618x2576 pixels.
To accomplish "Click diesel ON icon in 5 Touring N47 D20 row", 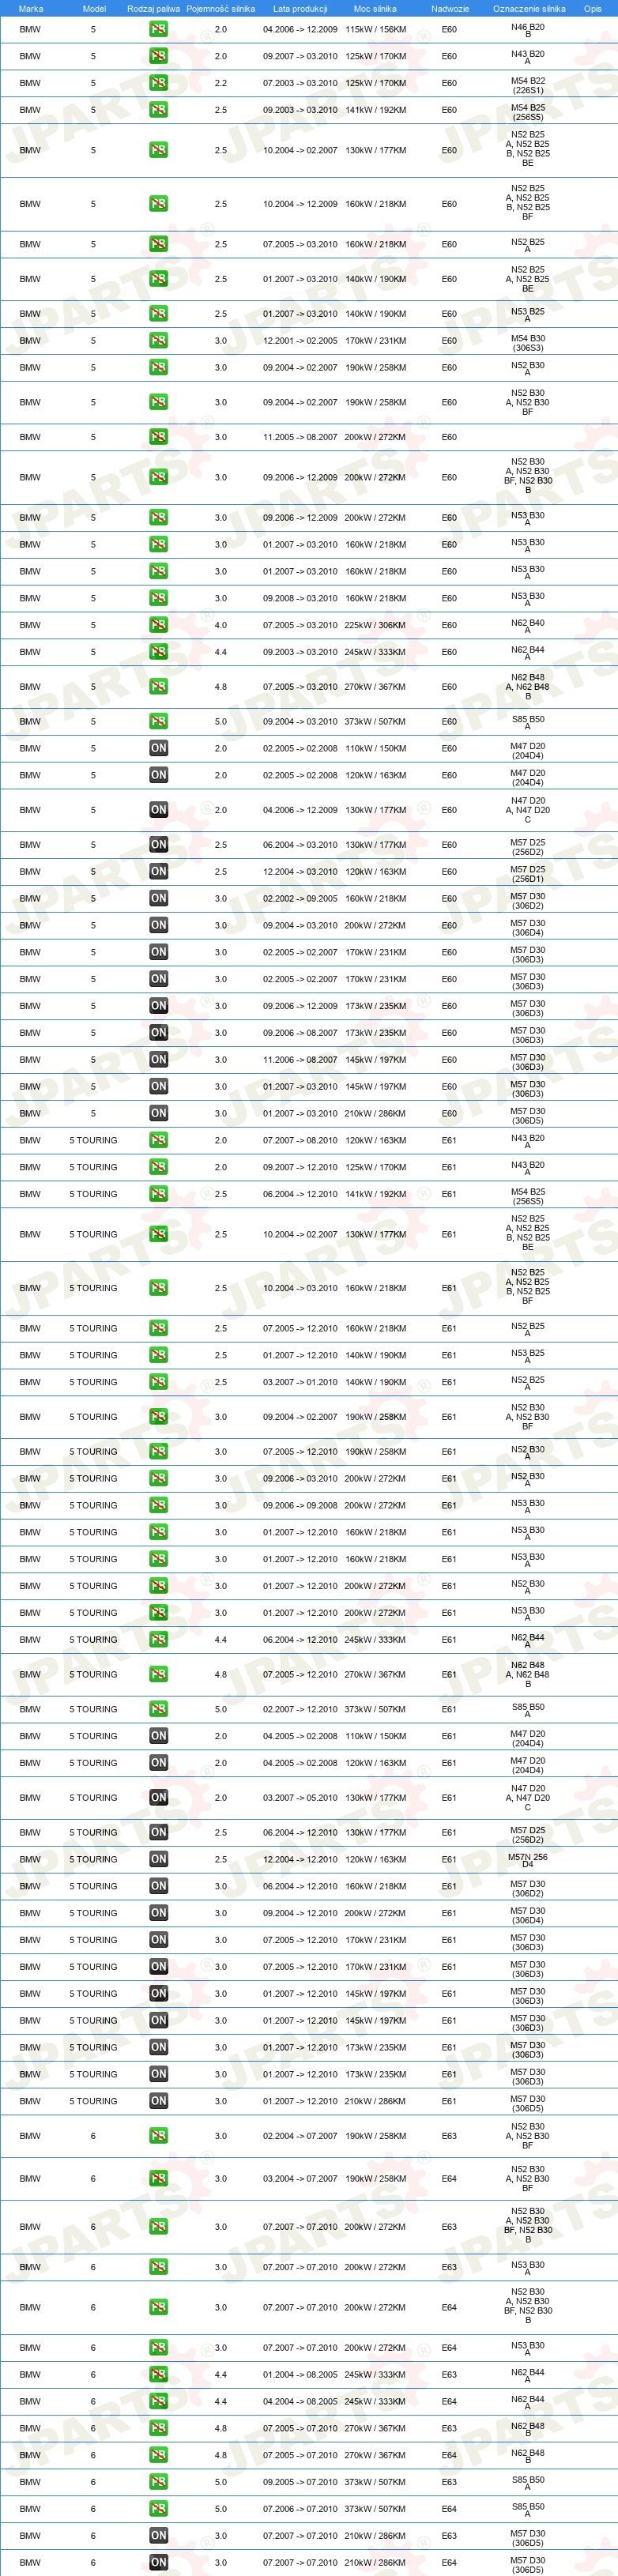I will [x=158, y=1797].
